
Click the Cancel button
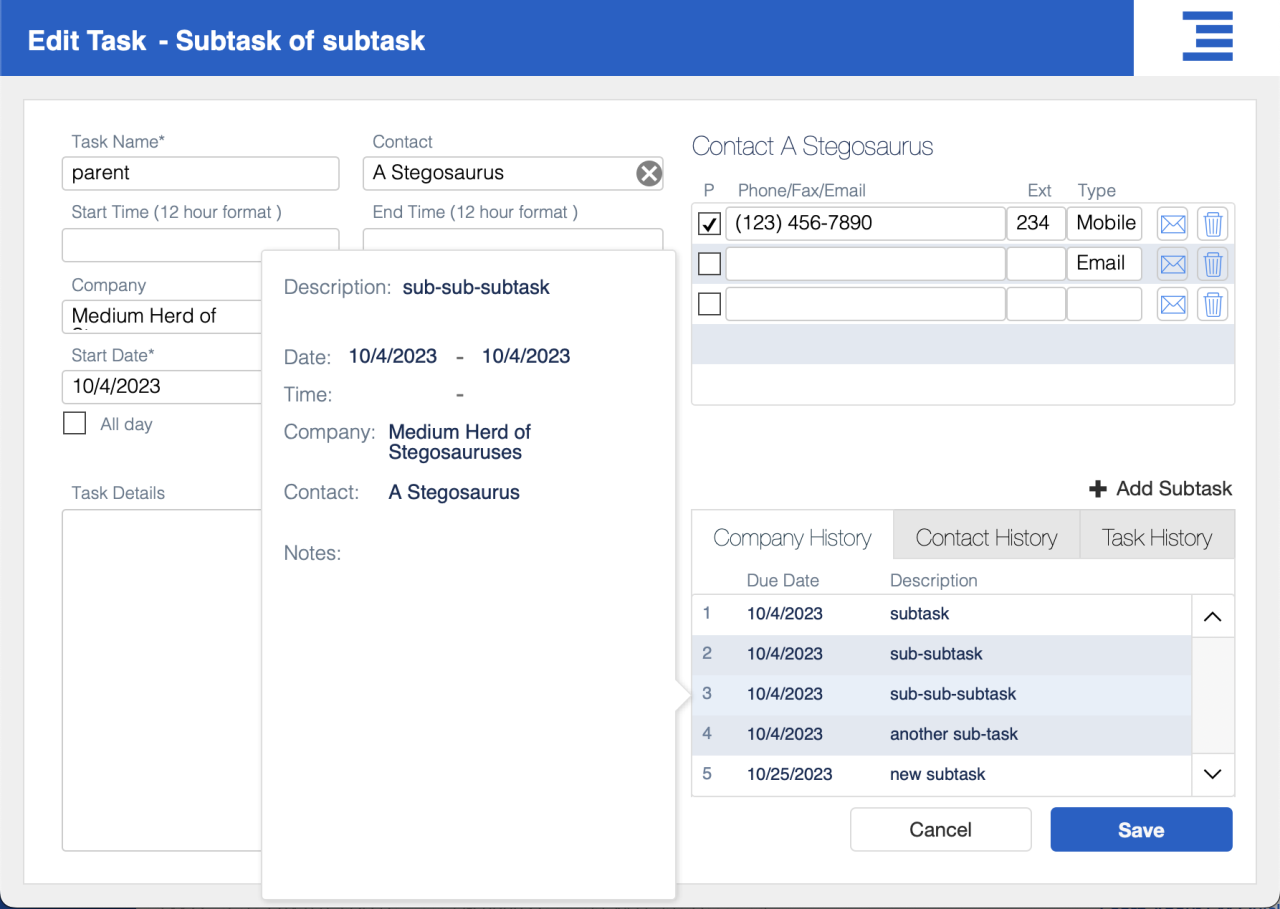click(940, 830)
